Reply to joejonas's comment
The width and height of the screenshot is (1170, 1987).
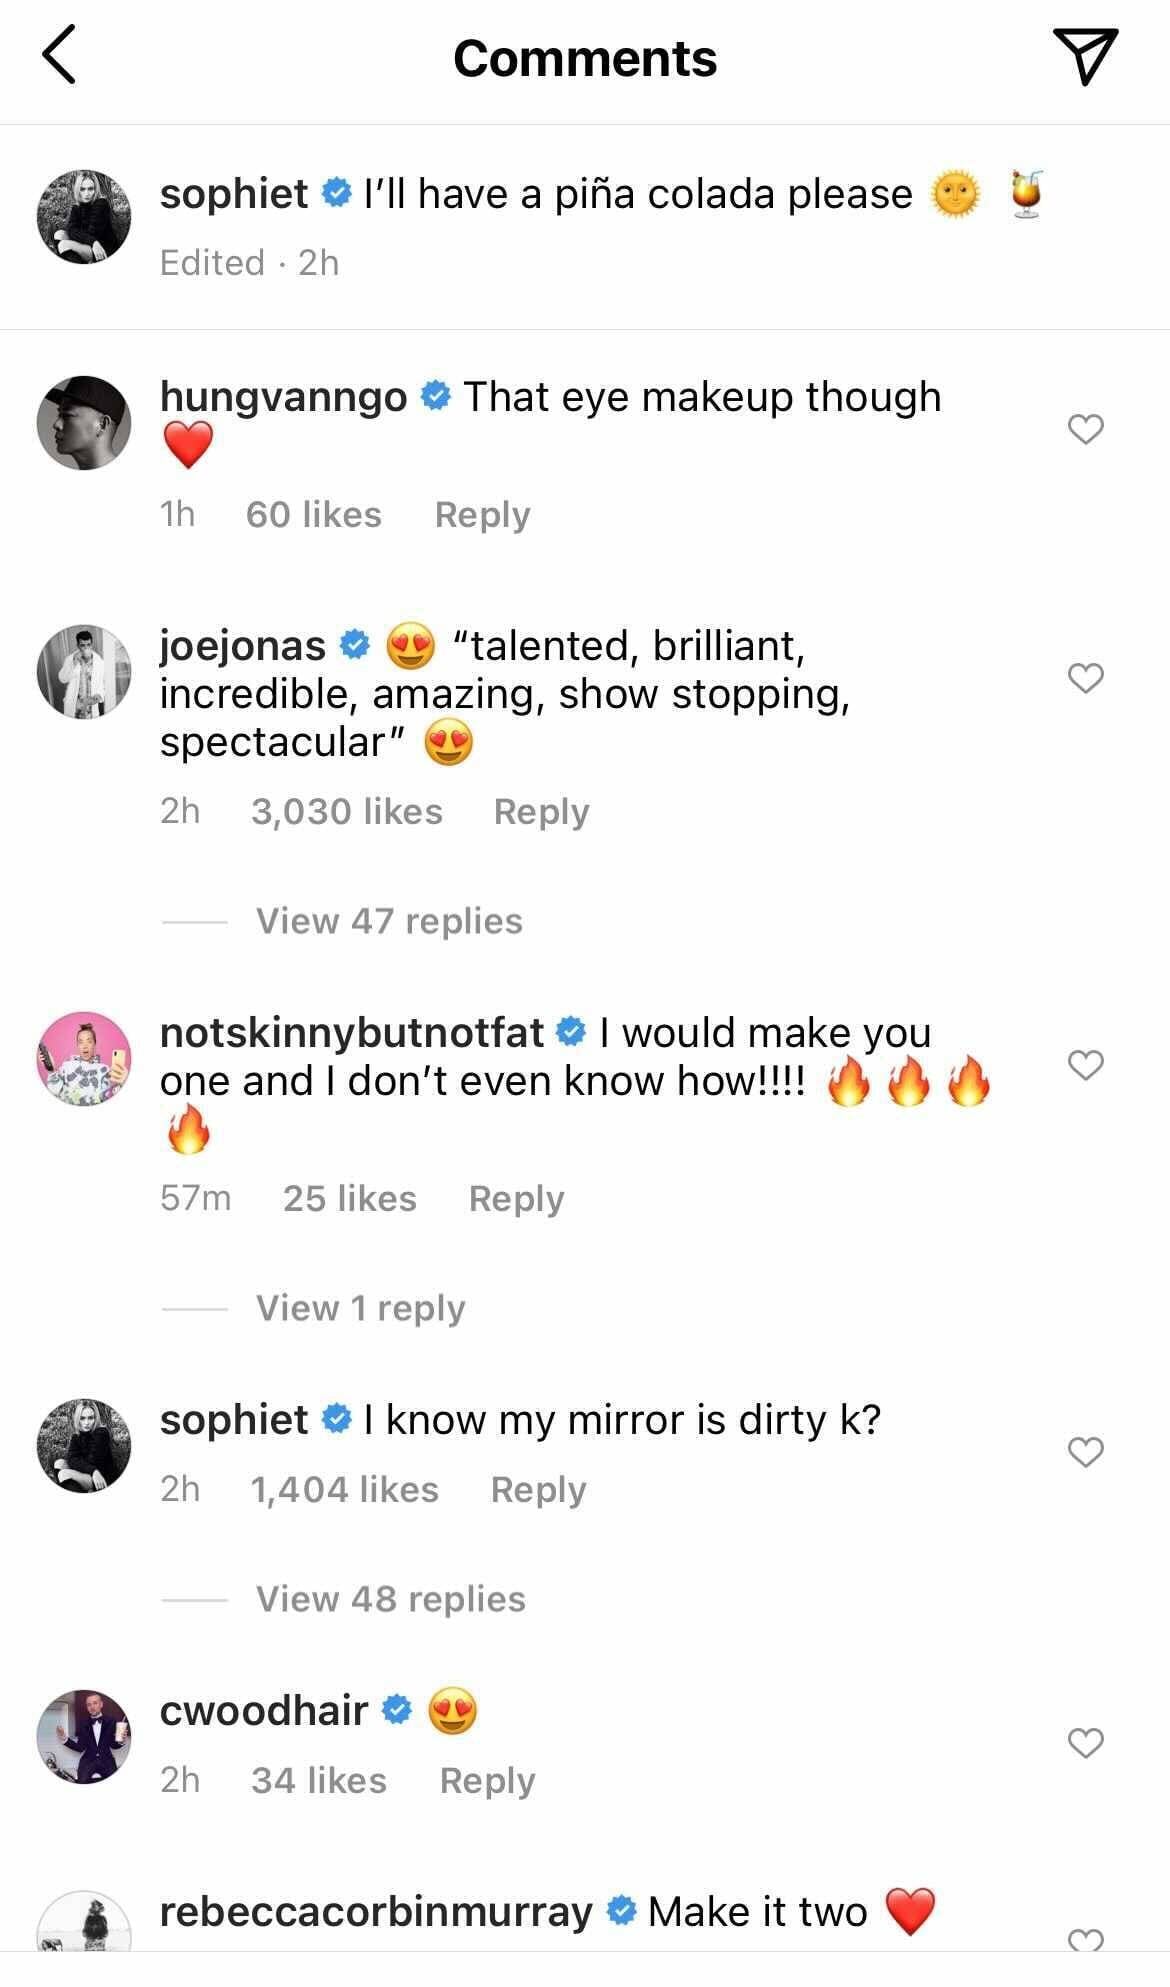coord(541,812)
